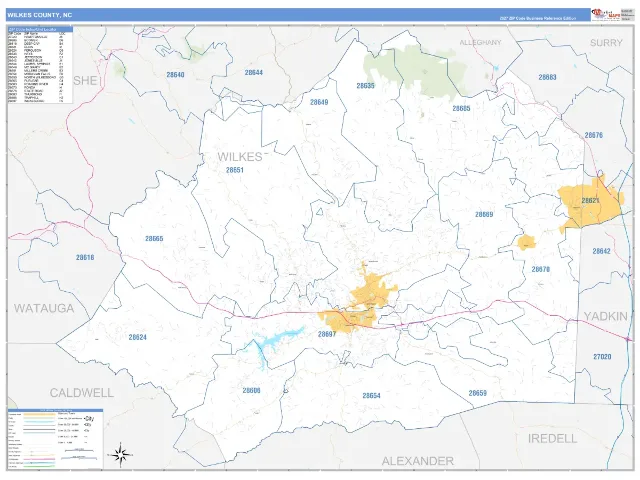Select ZIP code label 28606
Screen dimensions: 640x480
pyautogui.click(x=251, y=391)
